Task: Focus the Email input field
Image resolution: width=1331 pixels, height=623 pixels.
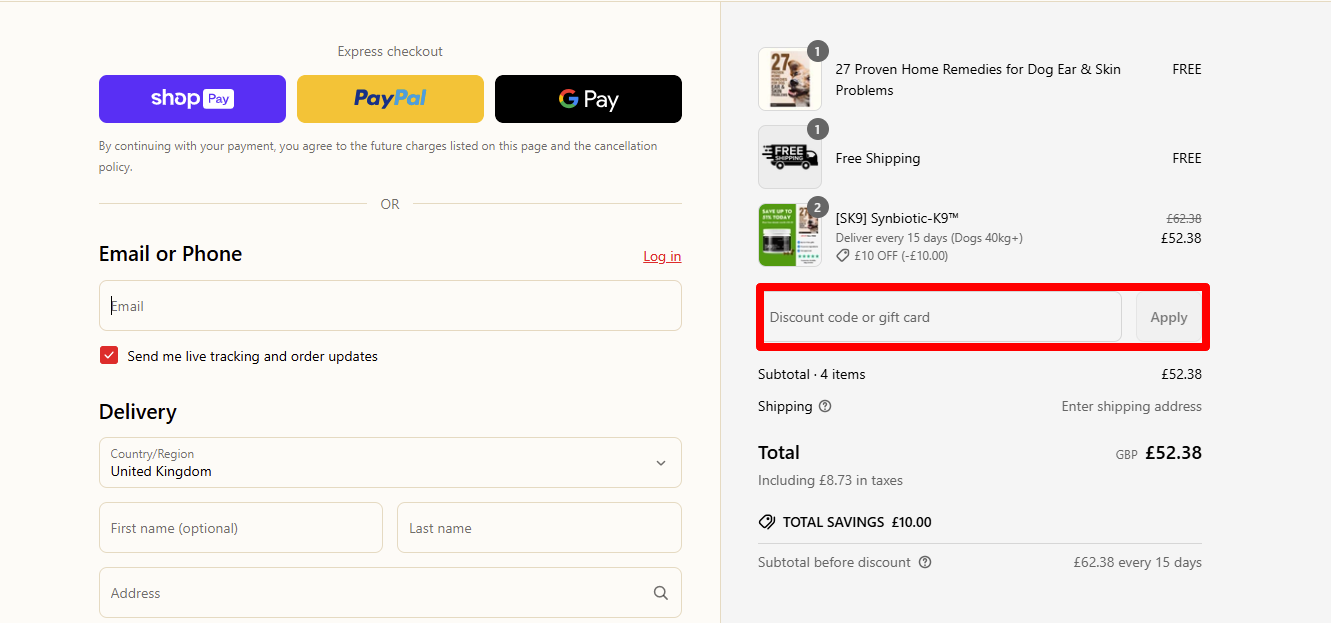Action: (390, 306)
